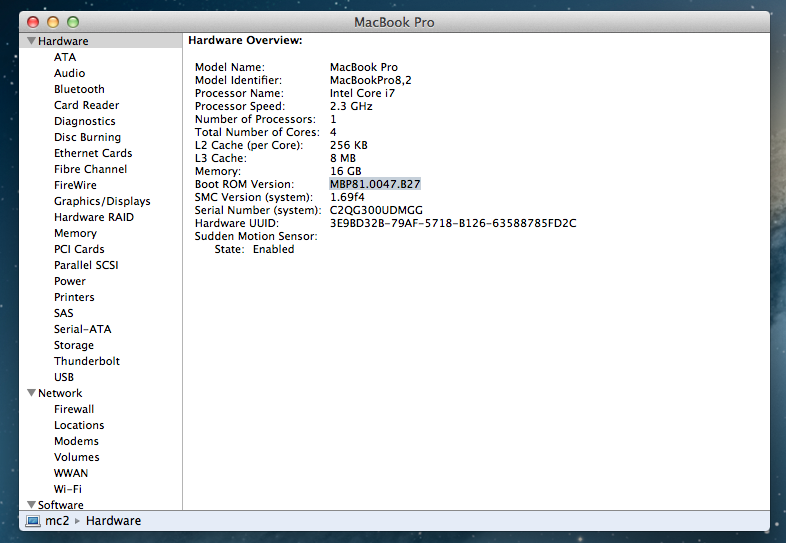
Task: Select WWAN under Network
Action: point(71,473)
